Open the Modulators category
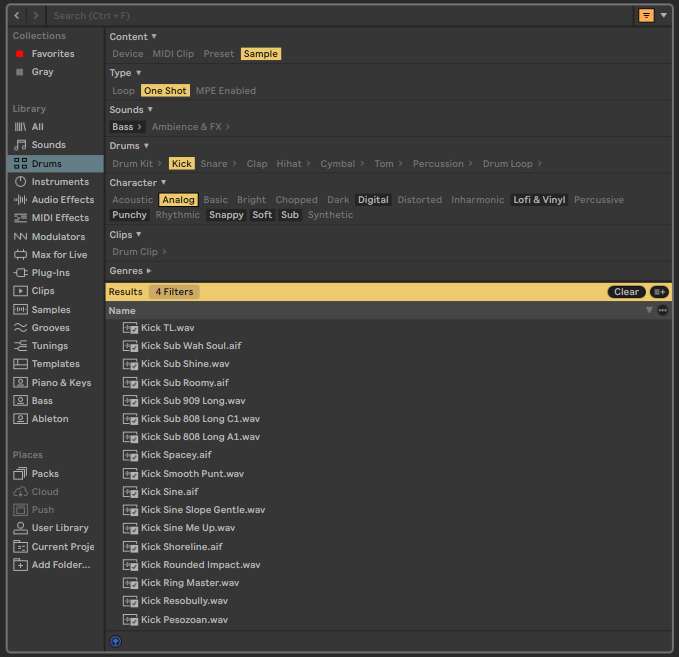Screen dimensions: 679x657 pos(49,237)
